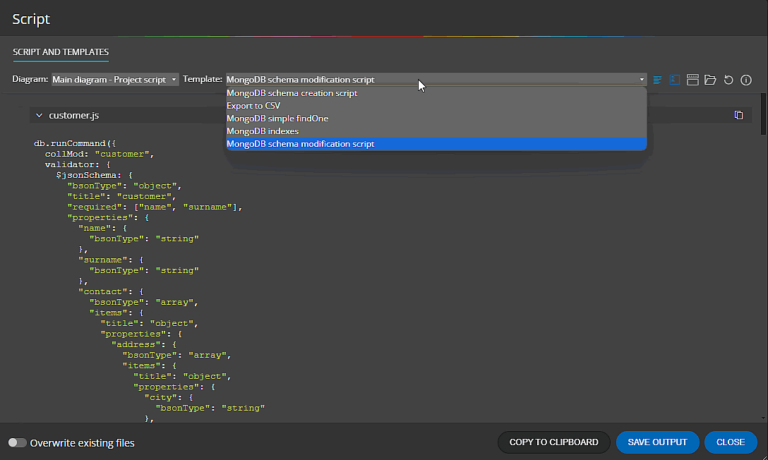Click the Template dropdown arrow

pos(642,79)
